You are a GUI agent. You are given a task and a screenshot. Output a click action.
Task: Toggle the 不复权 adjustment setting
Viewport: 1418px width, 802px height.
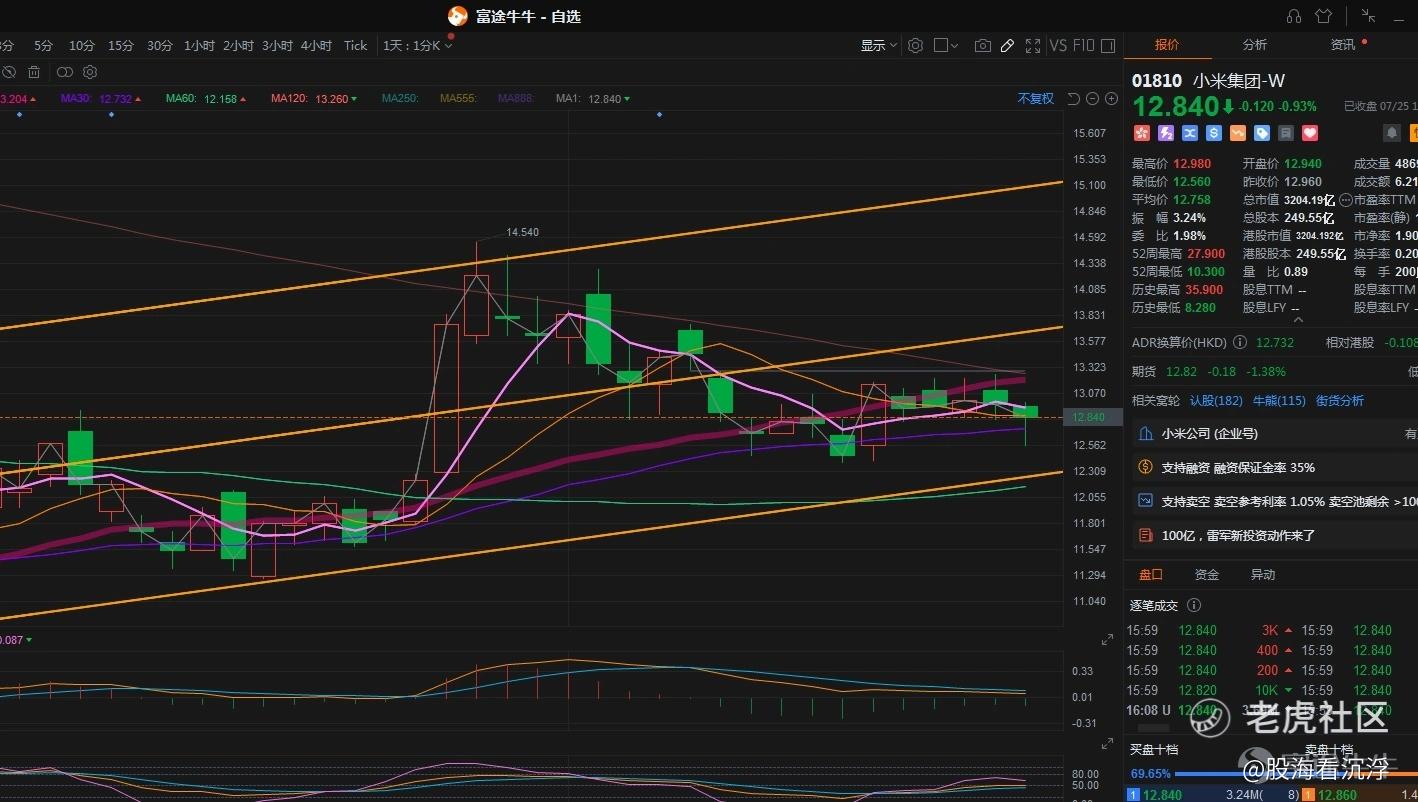[1036, 99]
